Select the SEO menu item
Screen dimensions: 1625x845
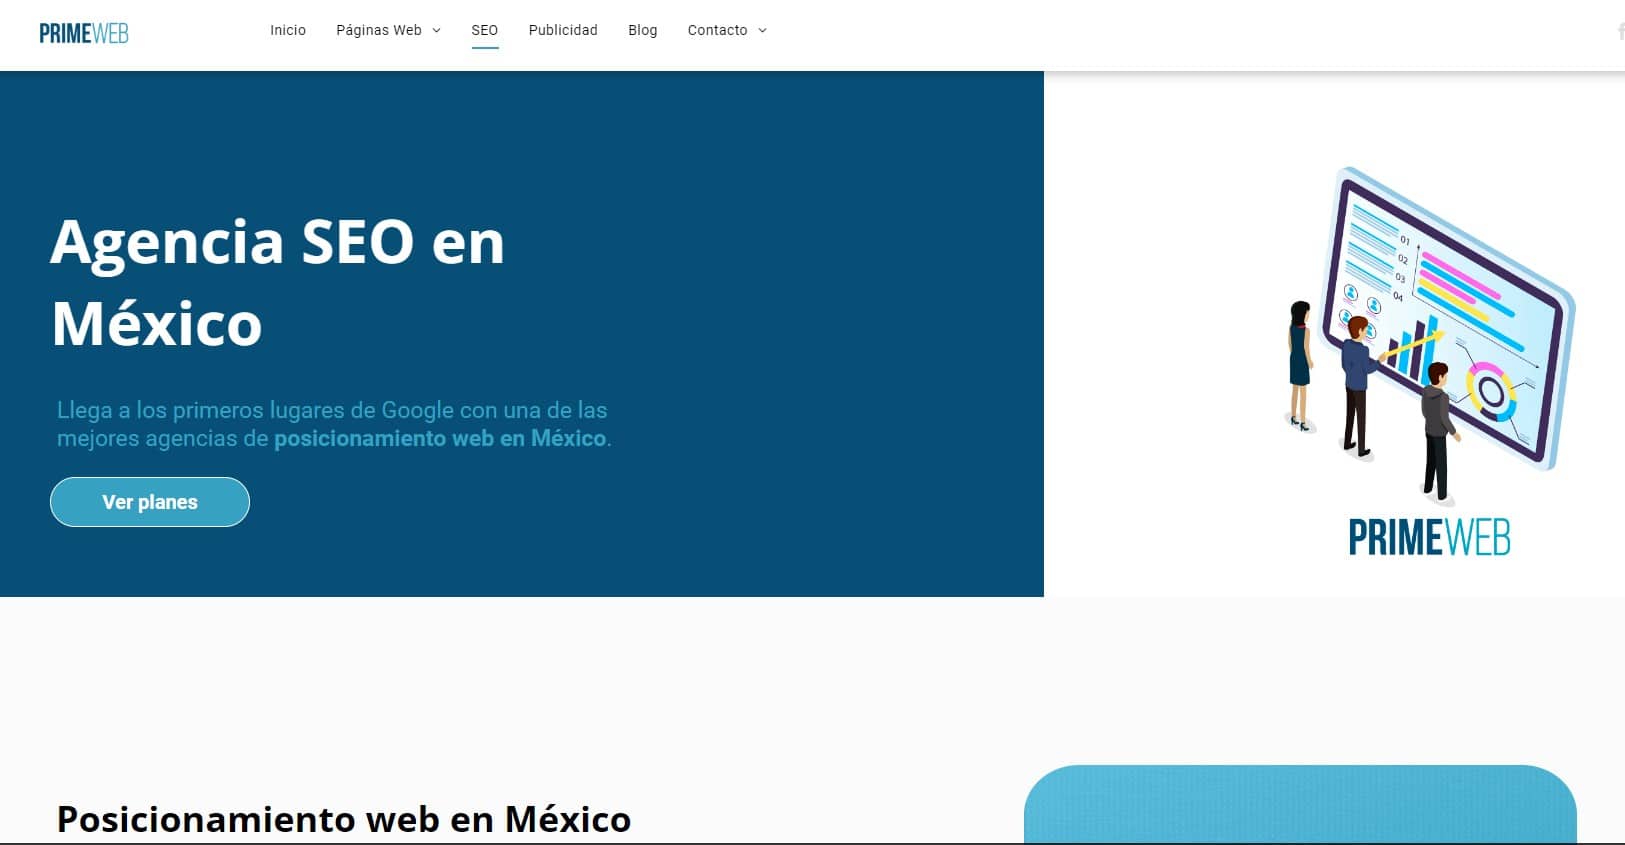(x=485, y=30)
